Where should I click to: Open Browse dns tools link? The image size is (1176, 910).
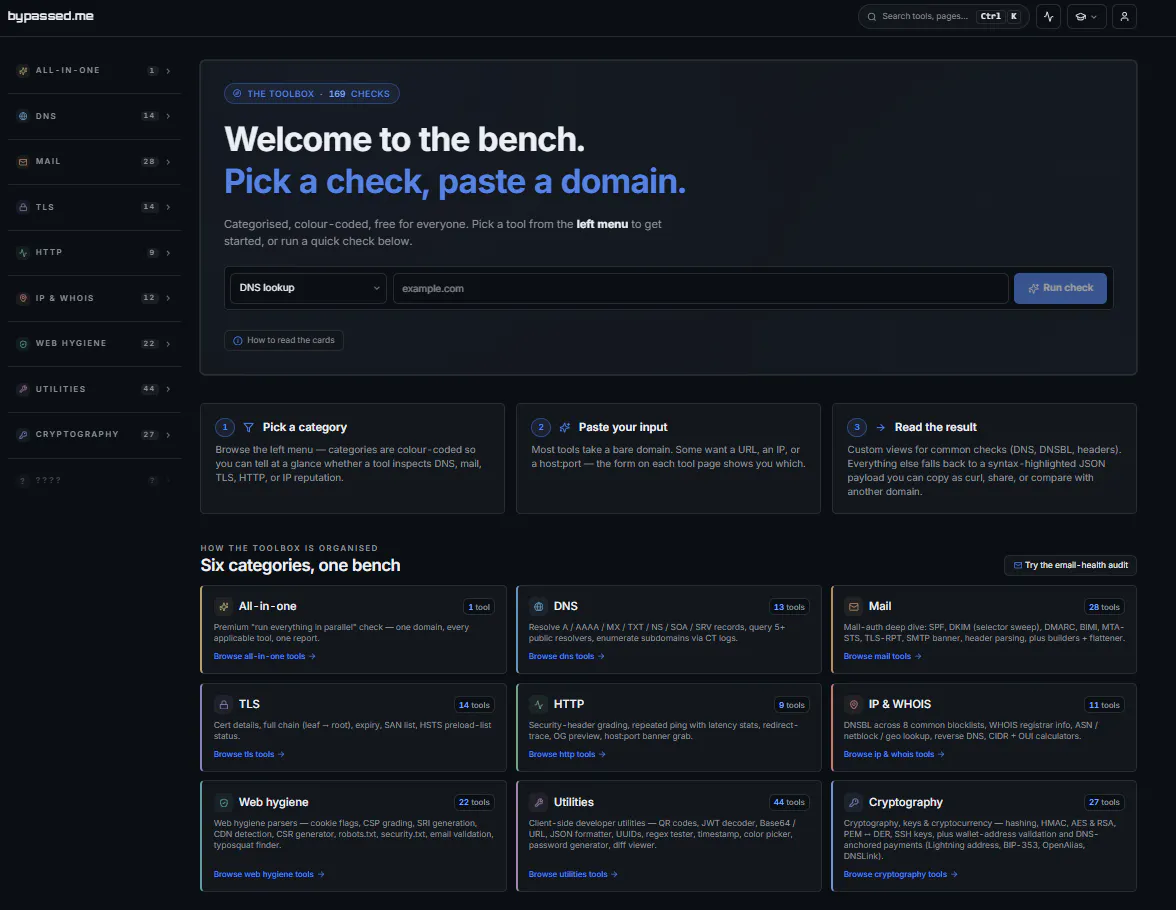coord(566,656)
